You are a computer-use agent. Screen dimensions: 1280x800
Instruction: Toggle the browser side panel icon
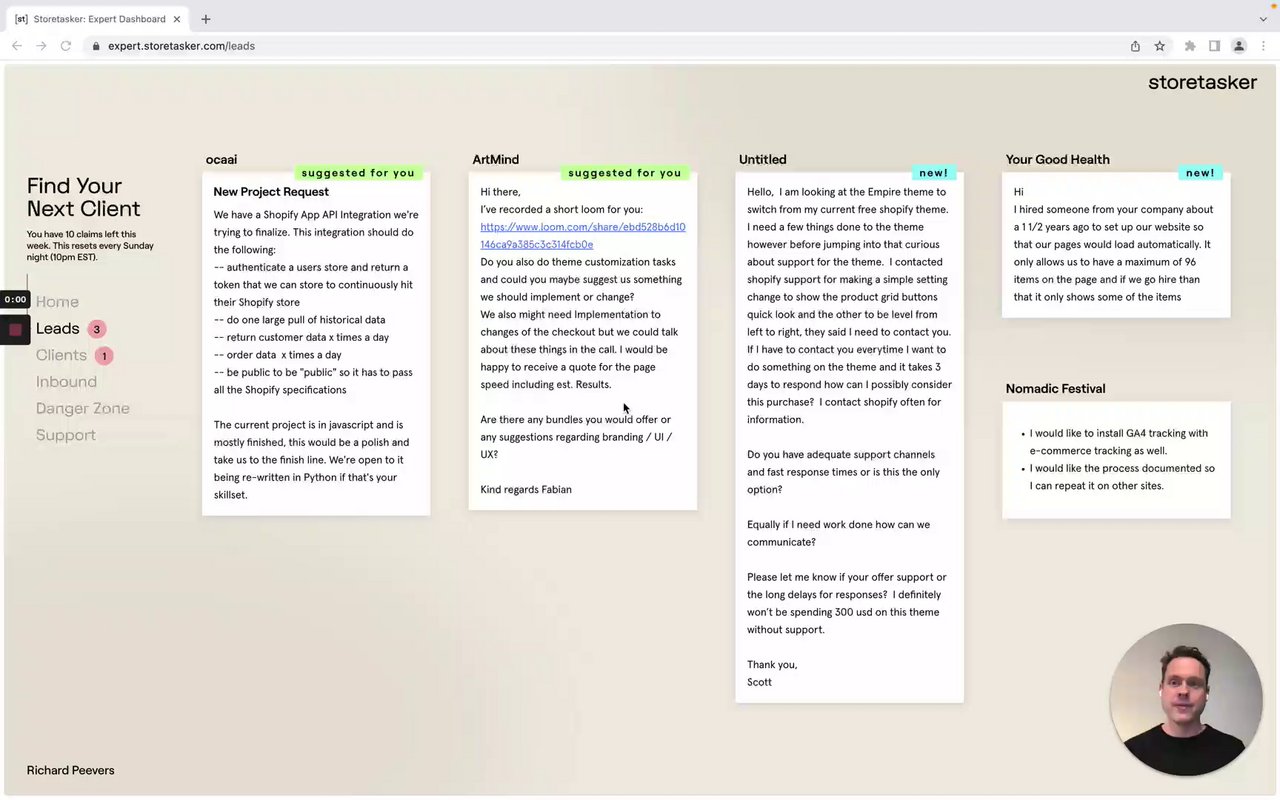1214,46
